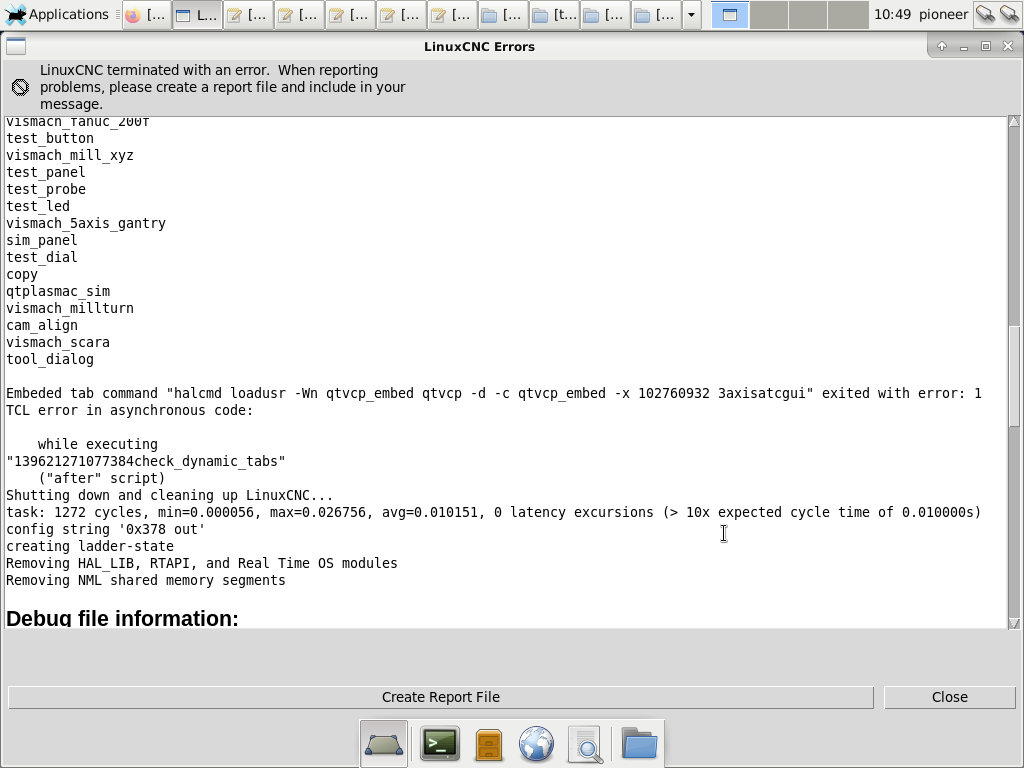The width and height of the screenshot is (1024, 768).
Task: Open the window menu icon in titlebar
Action: (x=16, y=46)
